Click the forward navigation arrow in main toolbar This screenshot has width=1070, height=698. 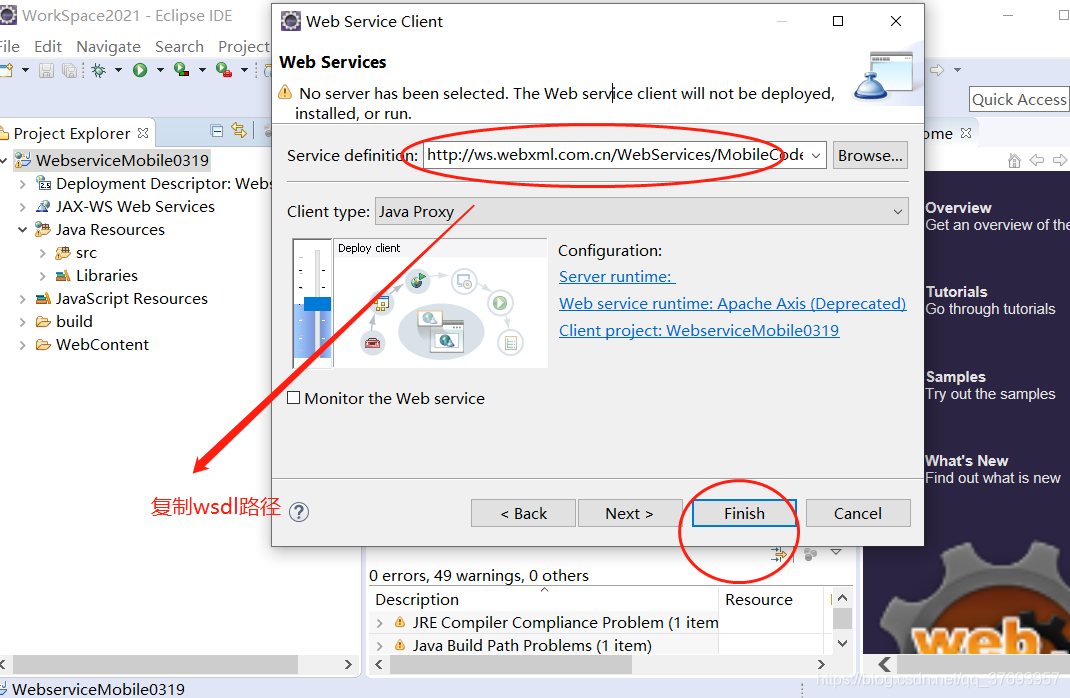coord(937,70)
